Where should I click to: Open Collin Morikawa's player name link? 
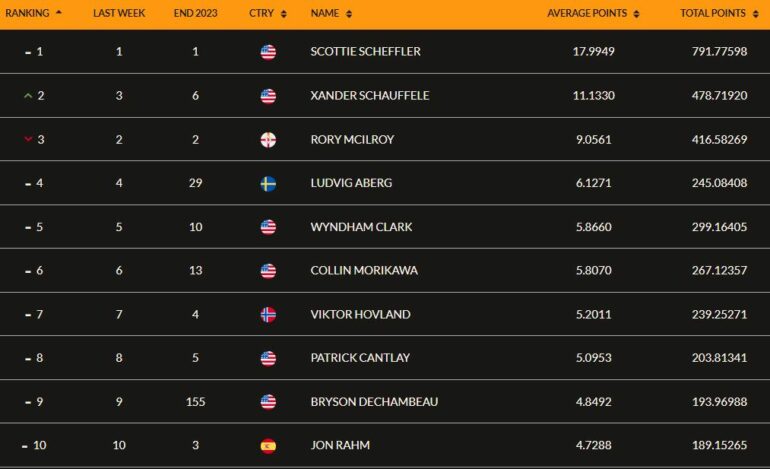coord(364,271)
